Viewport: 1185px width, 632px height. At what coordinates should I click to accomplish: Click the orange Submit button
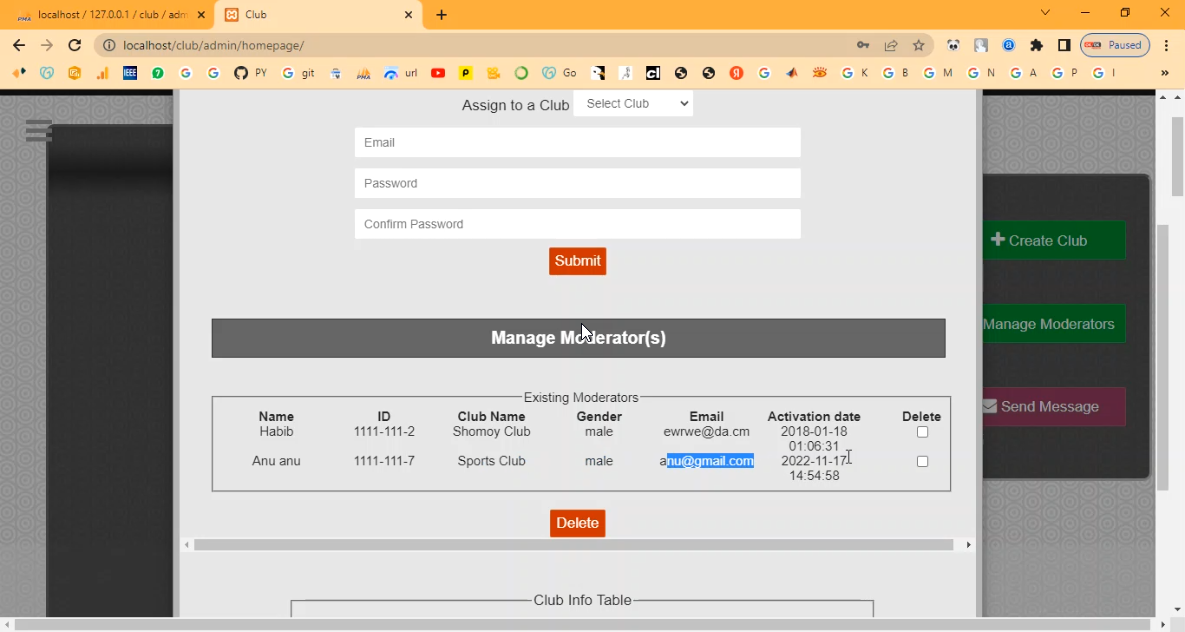point(577,261)
